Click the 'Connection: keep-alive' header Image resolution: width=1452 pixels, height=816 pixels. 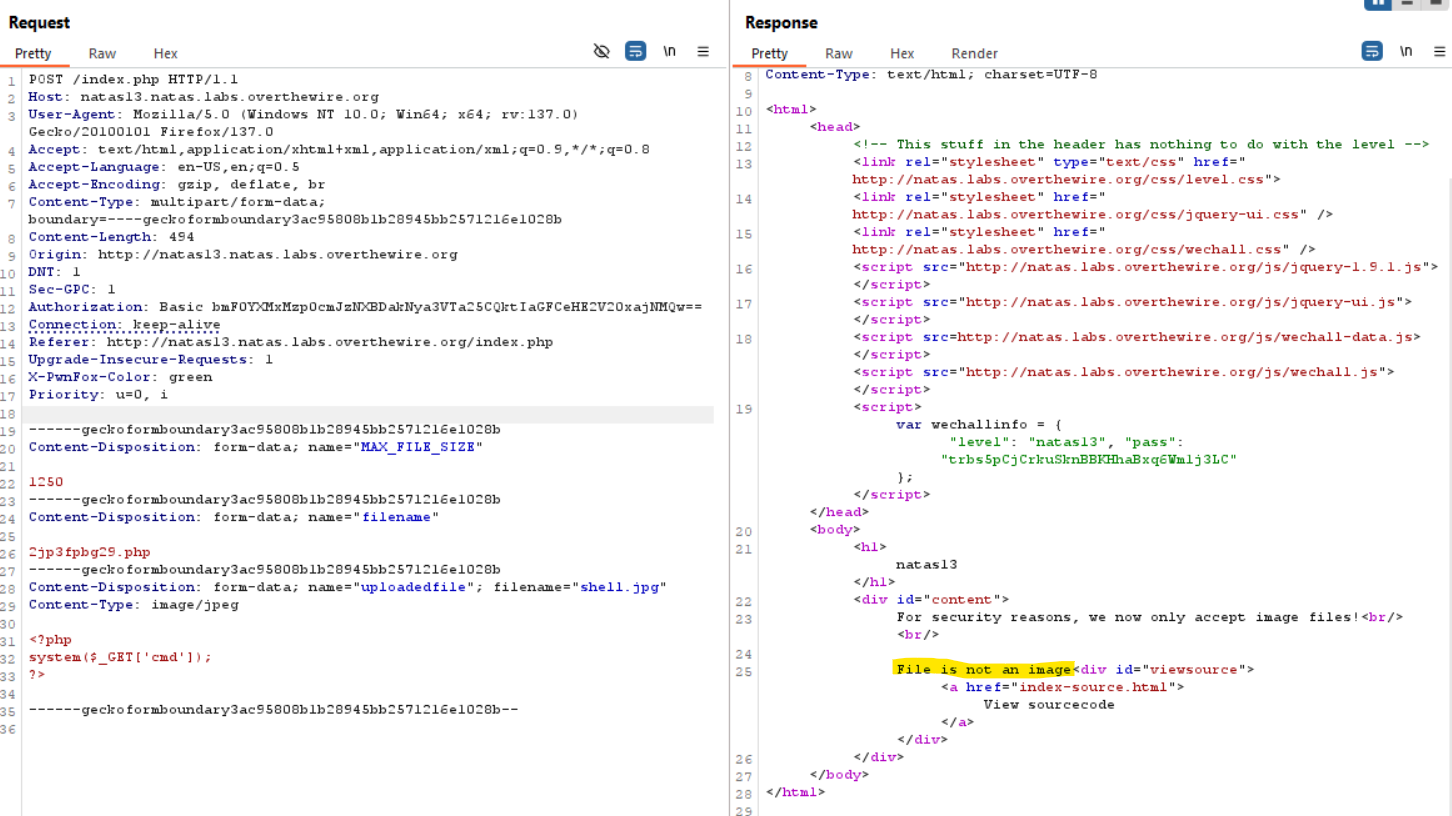point(124,324)
